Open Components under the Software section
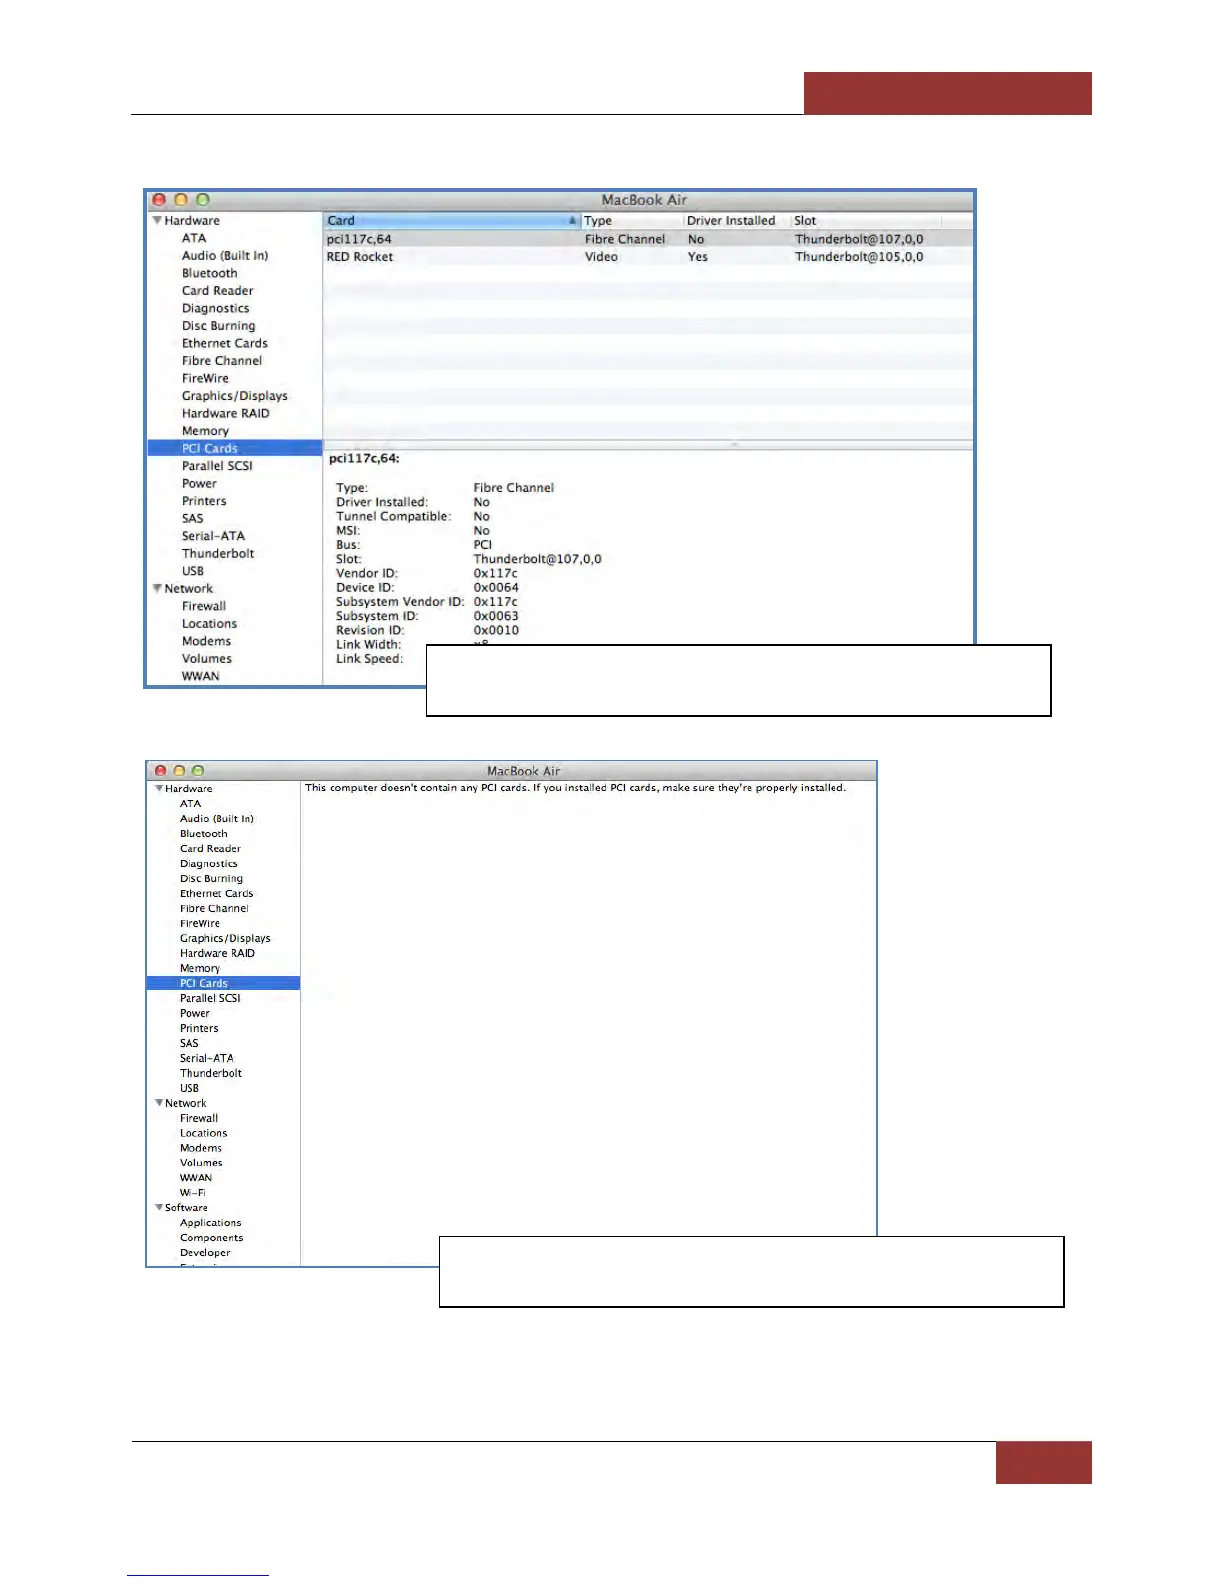The height and width of the screenshot is (1584, 1224). [211, 1237]
